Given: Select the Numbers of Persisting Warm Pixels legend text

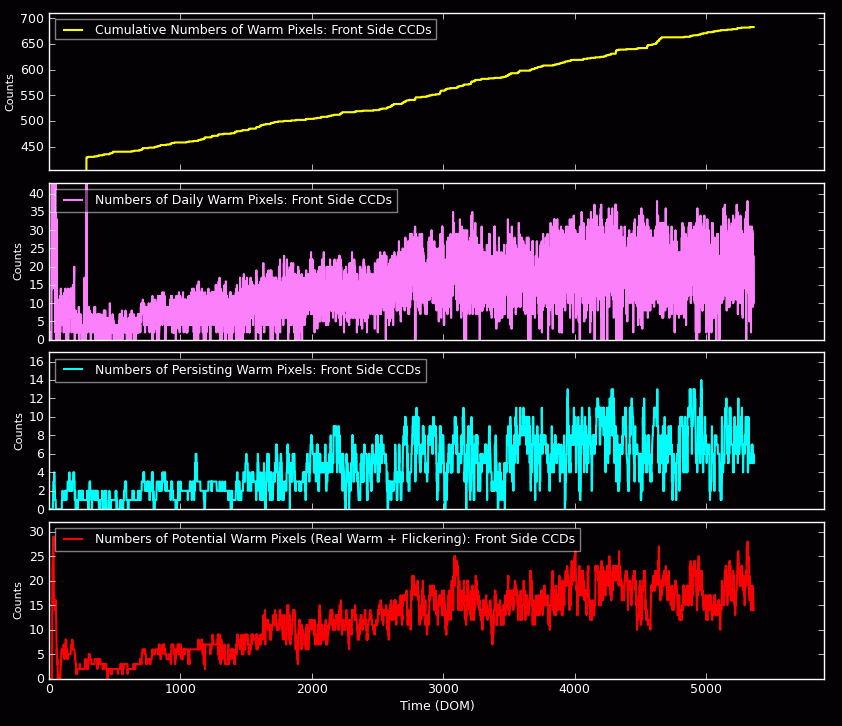Looking at the screenshot, I should coord(258,370).
